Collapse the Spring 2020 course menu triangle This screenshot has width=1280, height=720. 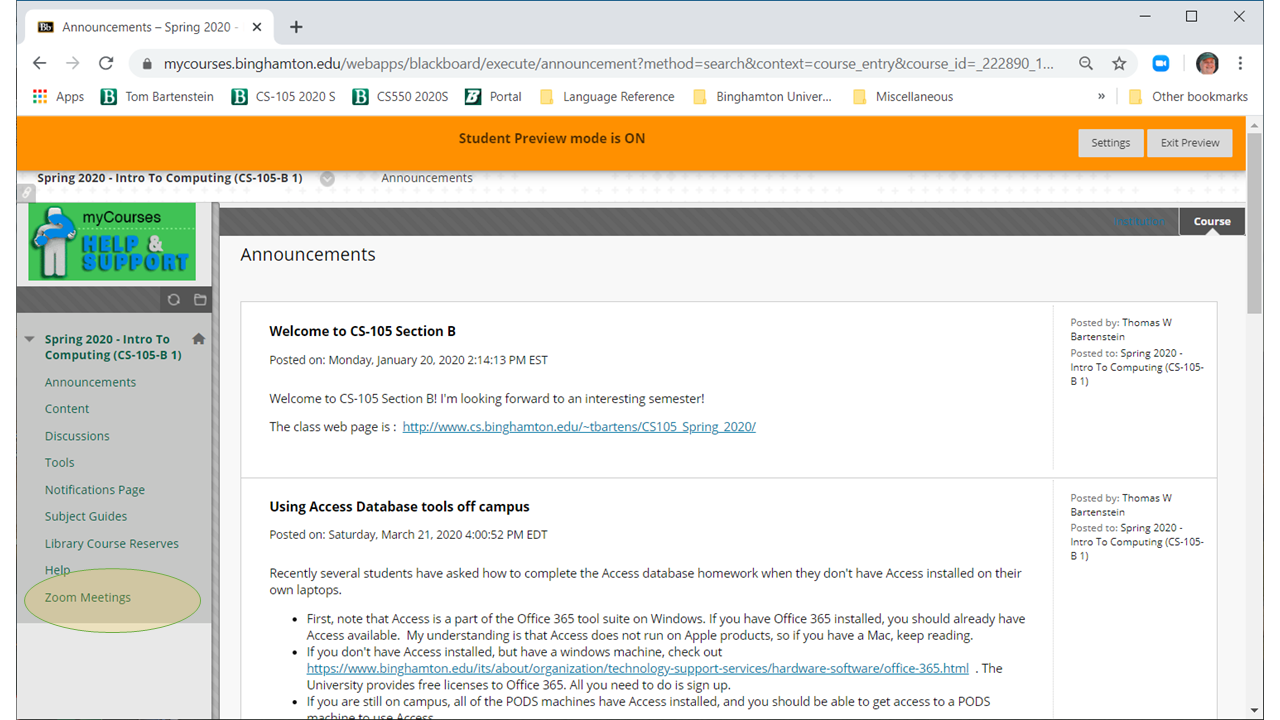point(30,340)
